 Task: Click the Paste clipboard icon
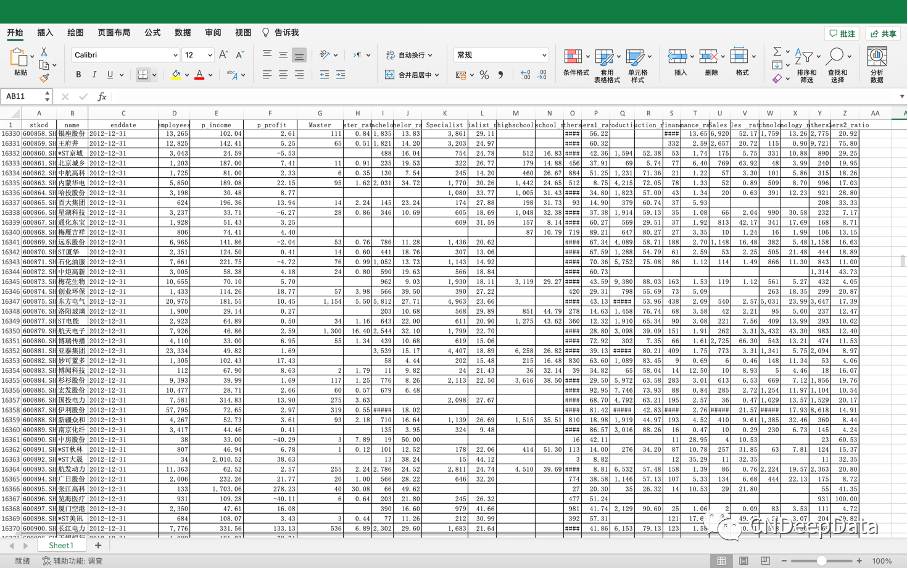[19, 58]
